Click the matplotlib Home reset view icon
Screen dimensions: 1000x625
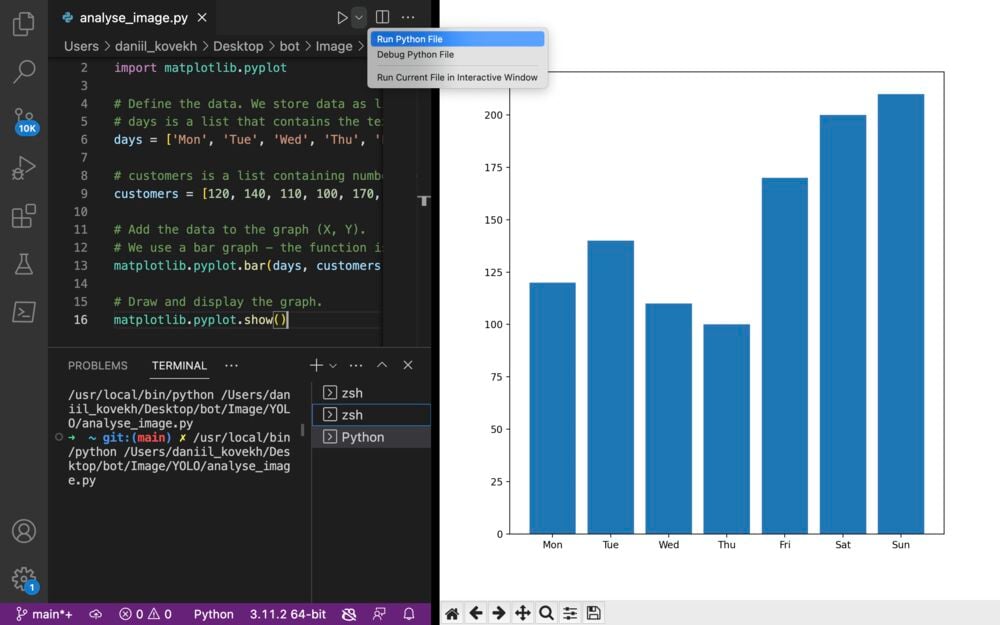click(x=452, y=613)
